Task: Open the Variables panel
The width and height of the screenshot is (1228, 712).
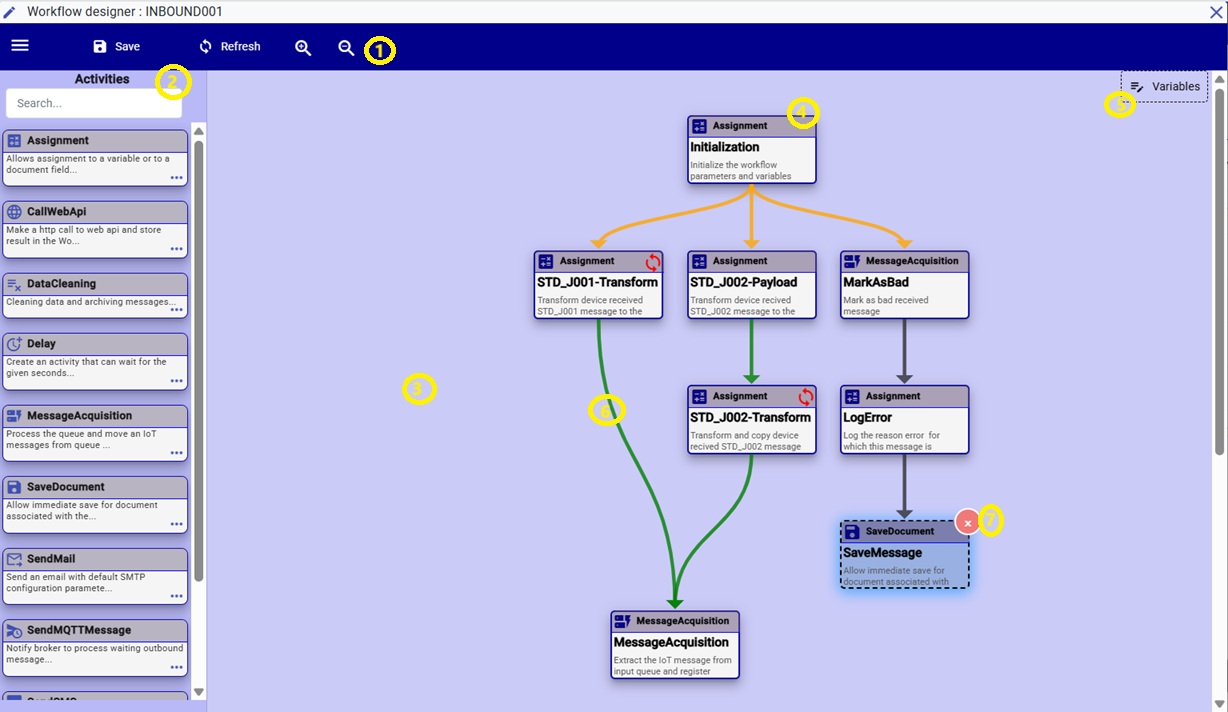Action: point(1164,87)
